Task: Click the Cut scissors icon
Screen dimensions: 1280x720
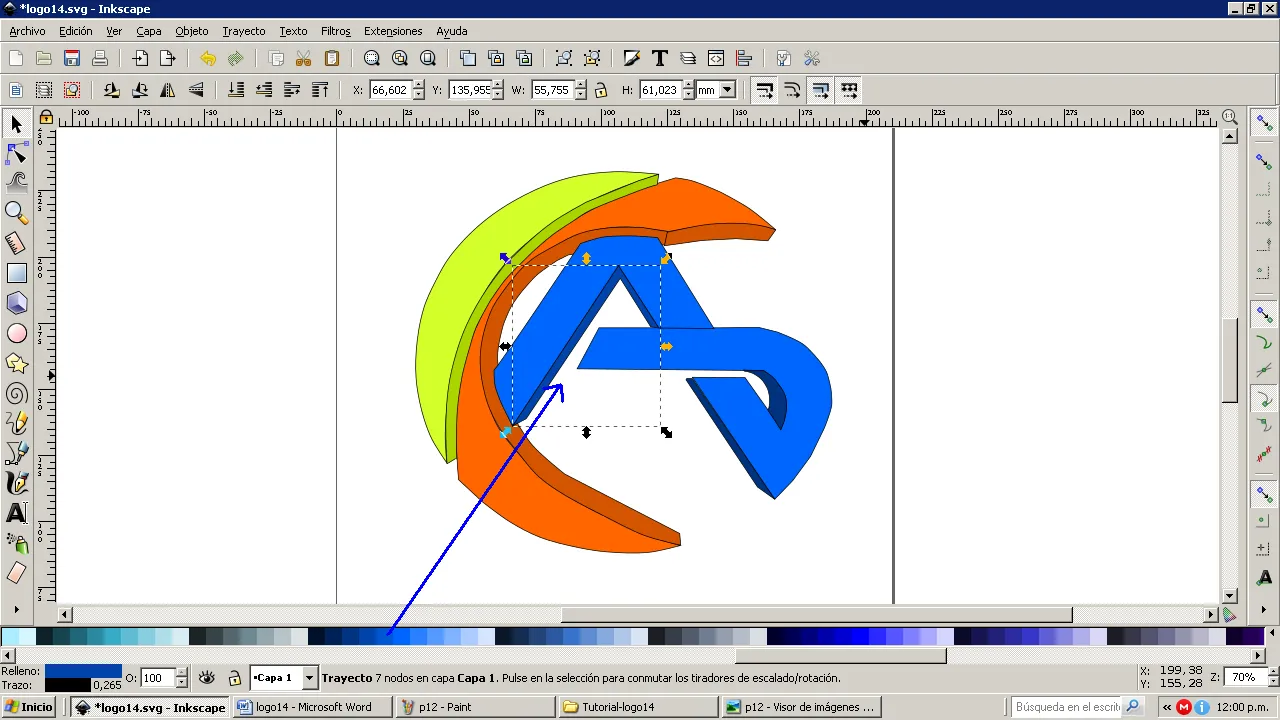Action: tap(304, 59)
